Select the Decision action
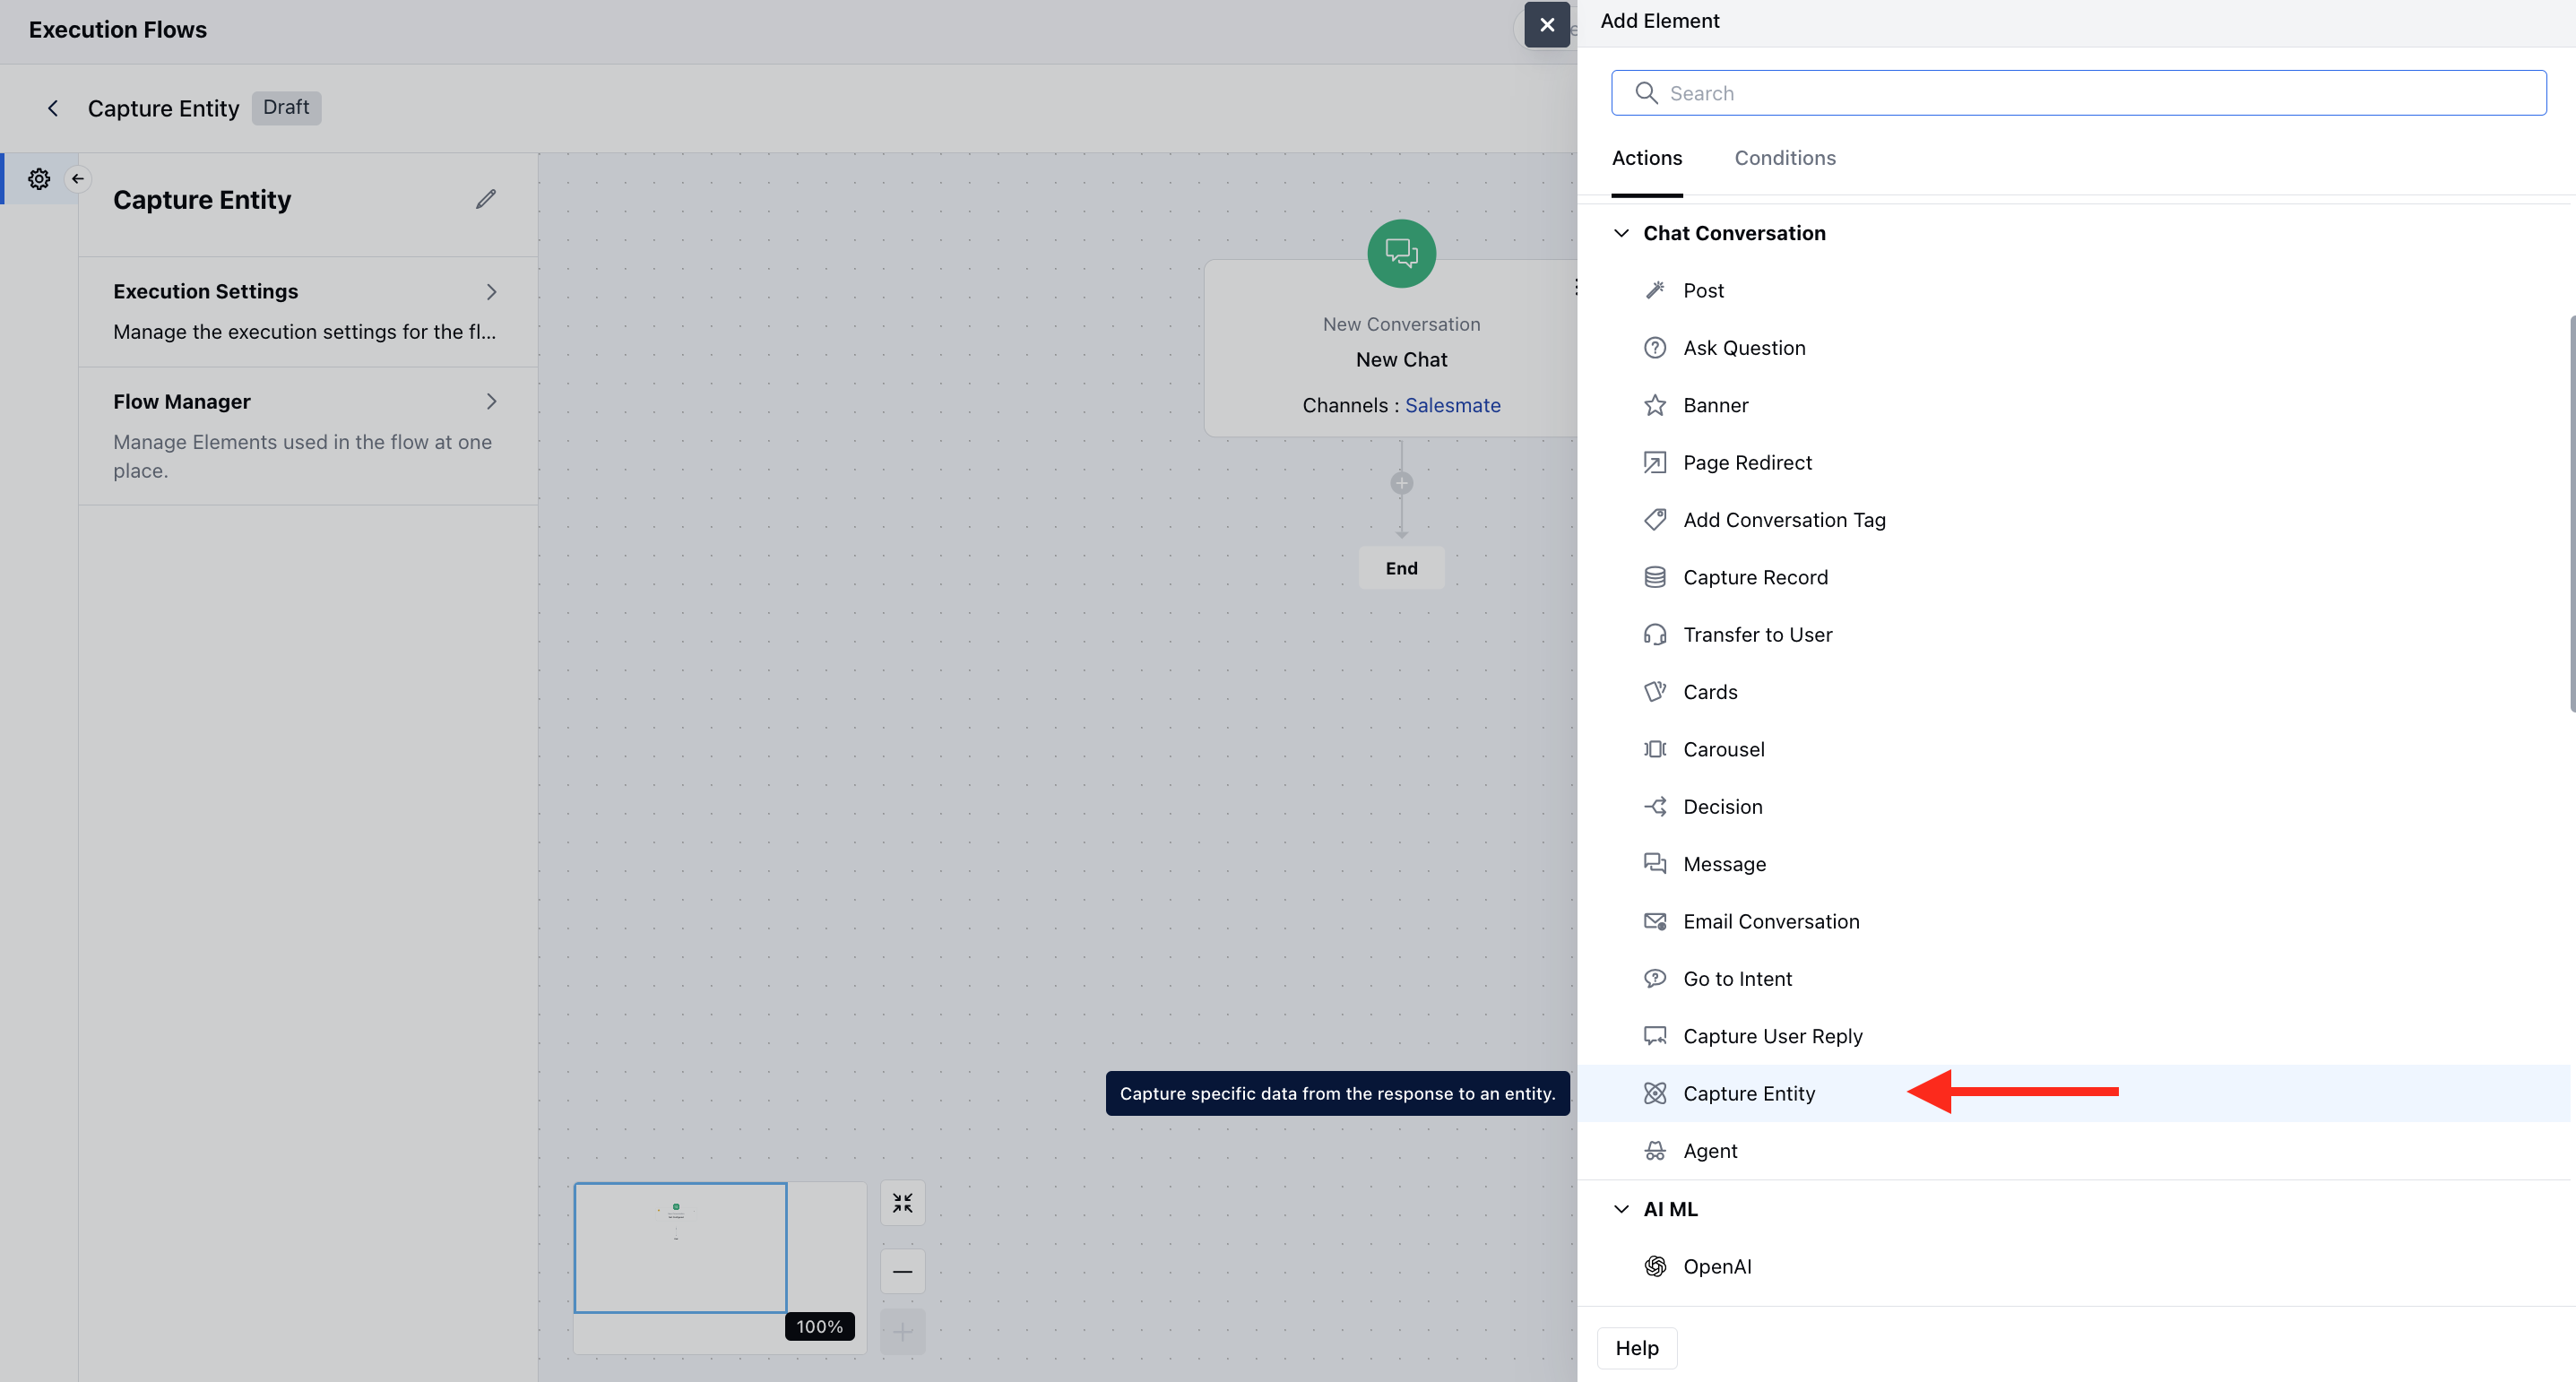Image resolution: width=2576 pixels, height=1382 pixels. 2073,807
